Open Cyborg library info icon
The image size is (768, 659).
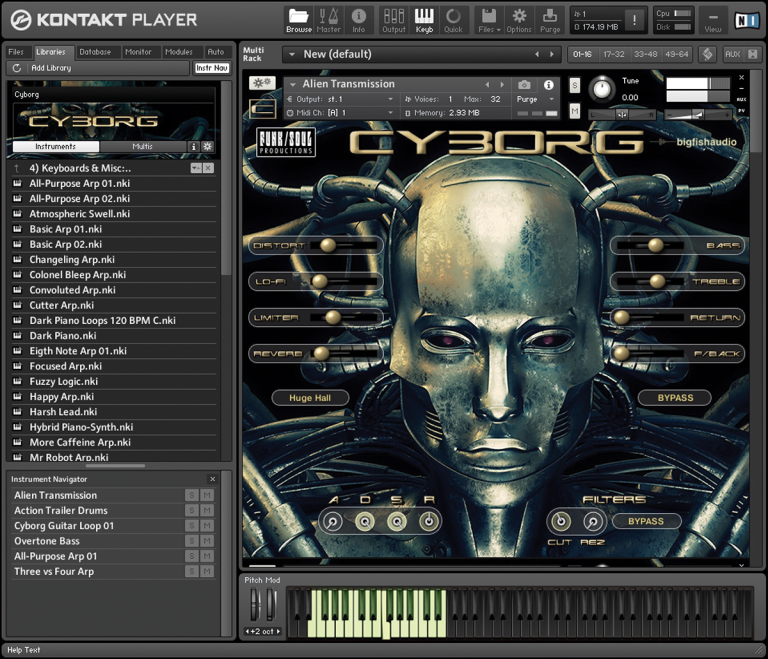[x=194, y=146]
